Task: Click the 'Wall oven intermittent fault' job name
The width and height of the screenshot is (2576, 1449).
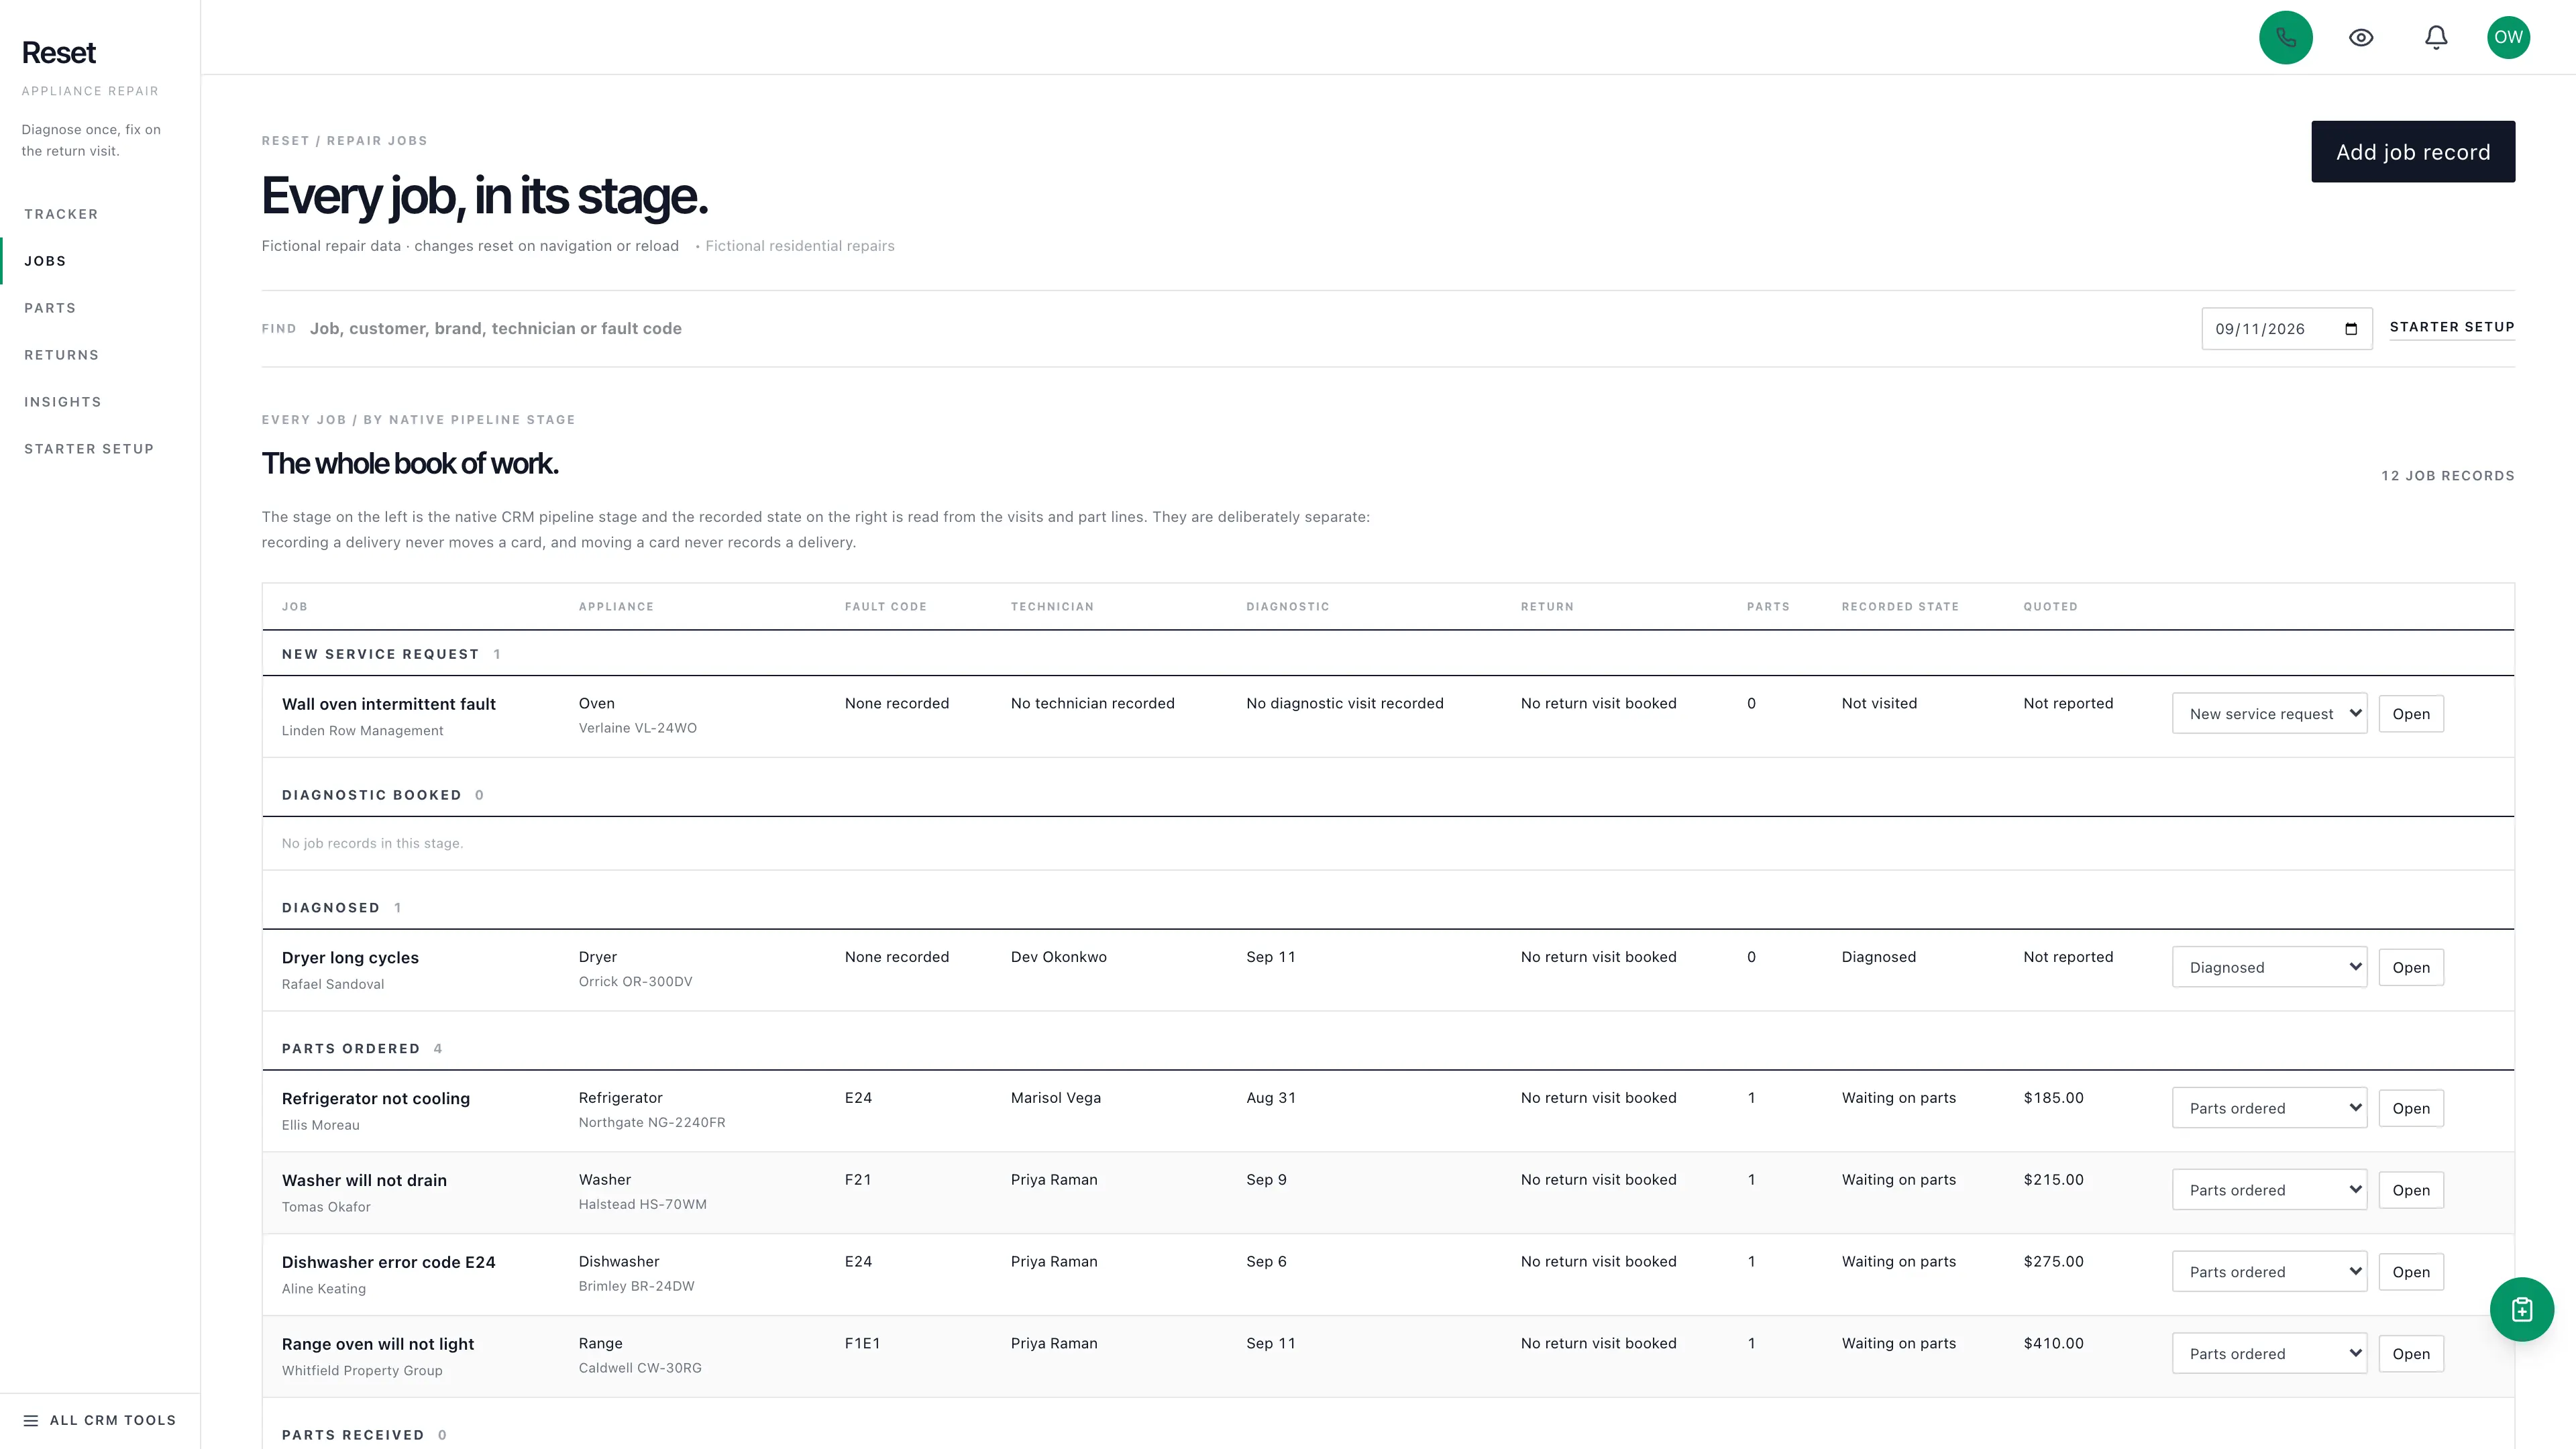Action: (x=388, y=704)
